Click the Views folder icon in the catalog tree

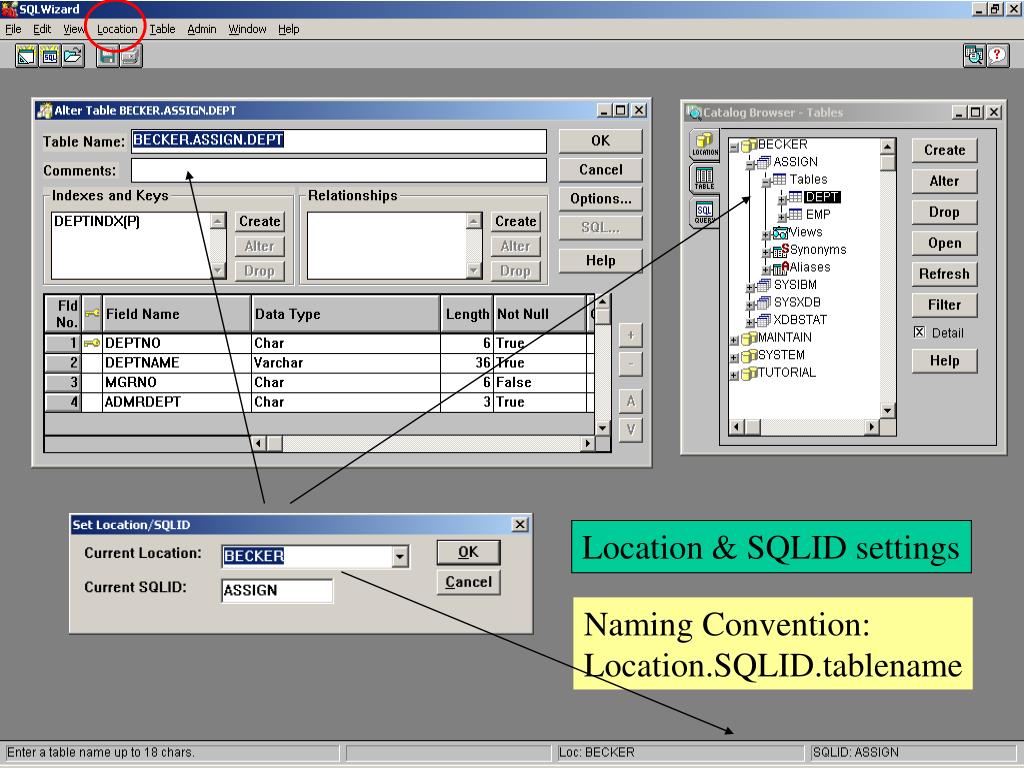[780, 232]
